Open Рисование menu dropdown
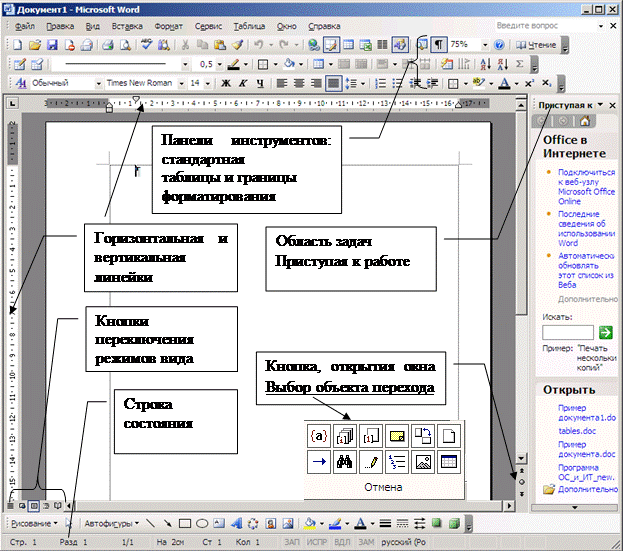Viewport: 623px width, 551px height. 34,524
